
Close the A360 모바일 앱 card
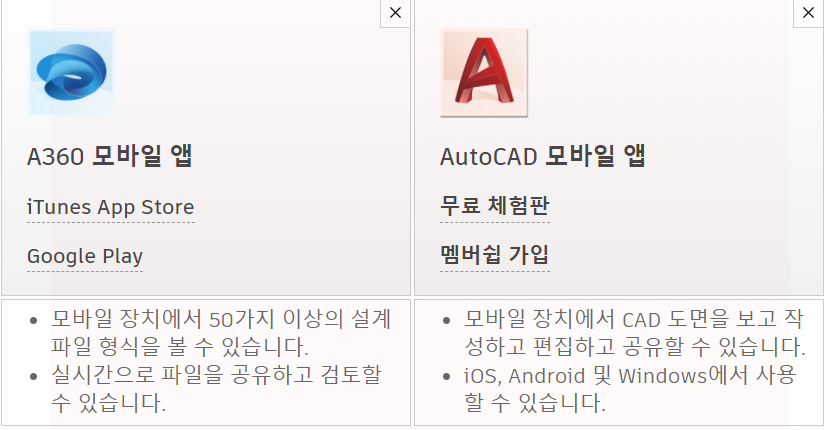click(395, 13)
